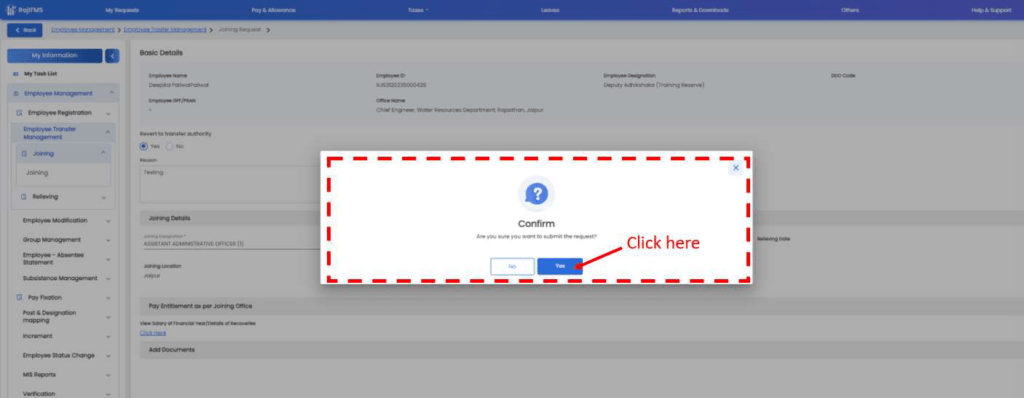Click the question mark Confirm icon
This screenshot has height=398, width=1024.
[x=536, y=193]
